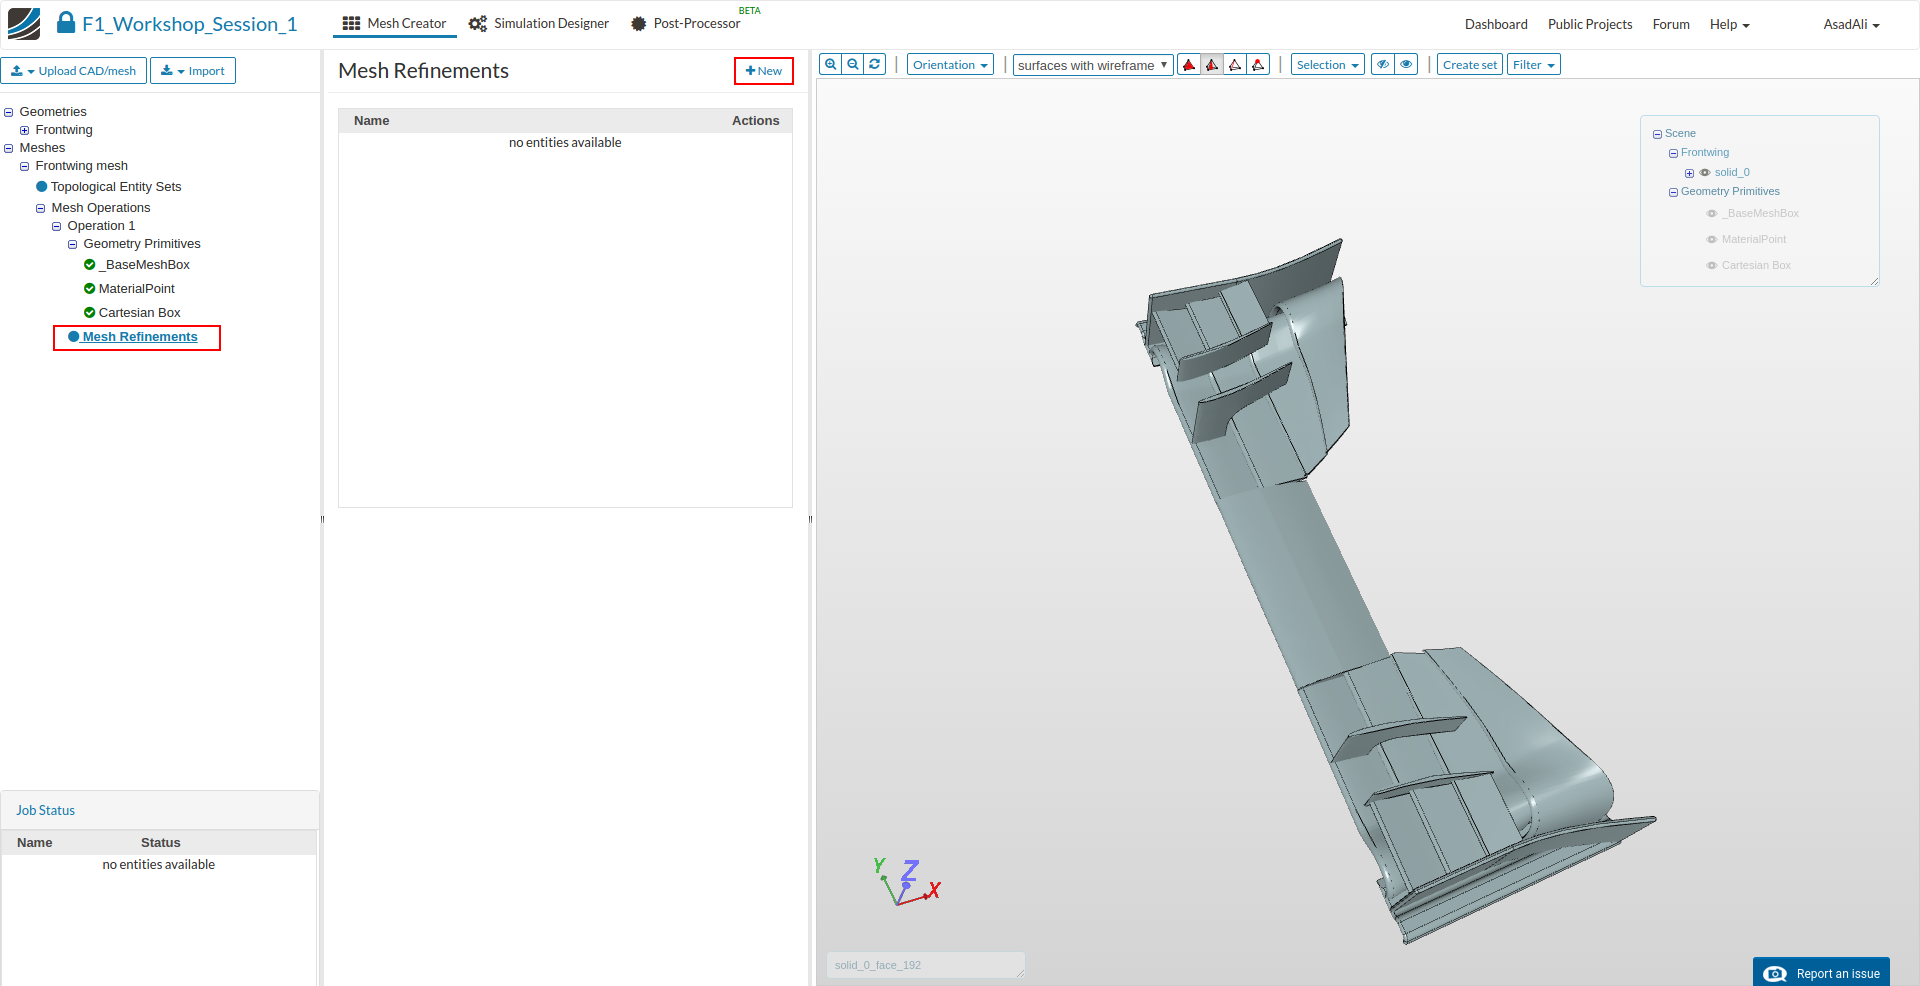Open the Orientation dropdown

click(950, 65)
